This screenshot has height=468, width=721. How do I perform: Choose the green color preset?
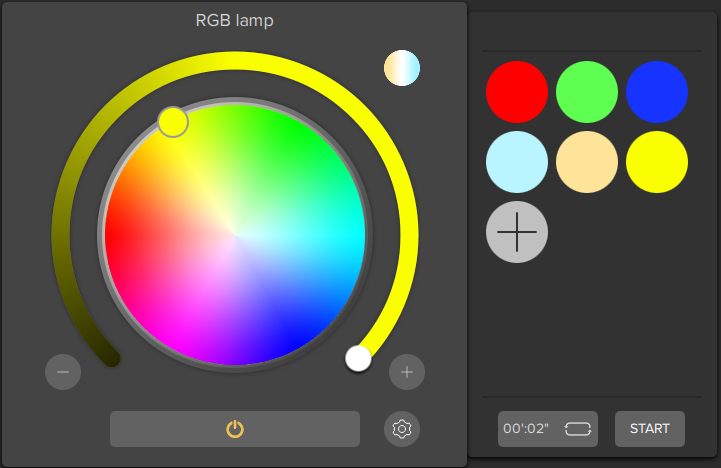tap(587, 92)
